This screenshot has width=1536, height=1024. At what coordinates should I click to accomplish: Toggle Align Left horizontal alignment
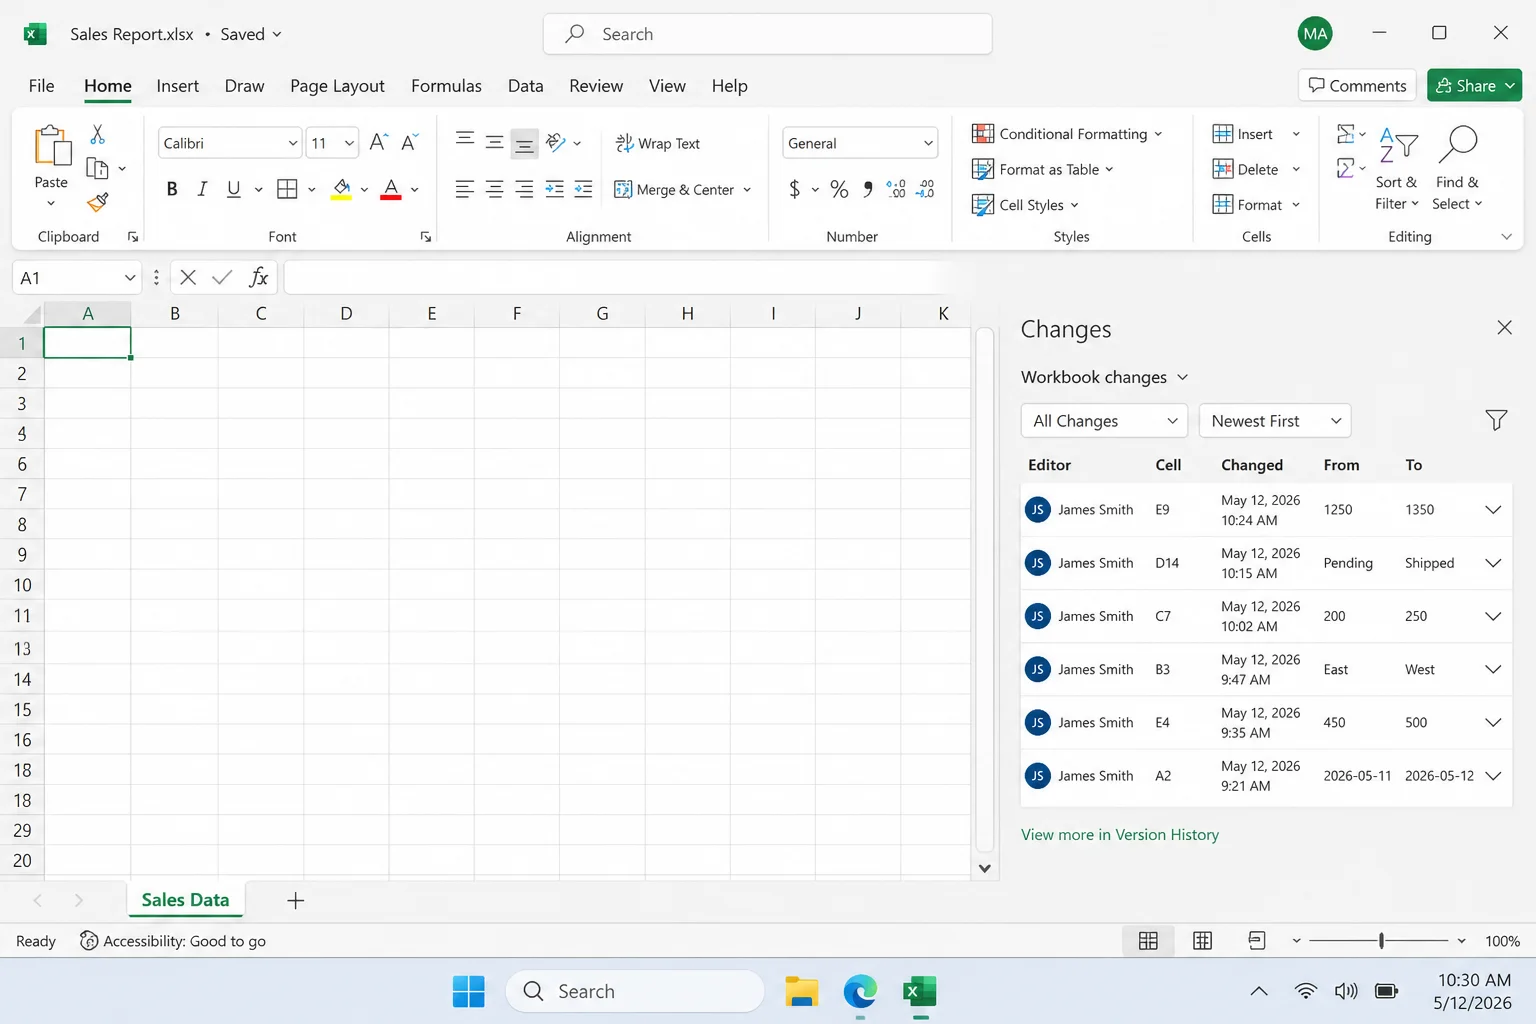[x=464, y=189]
